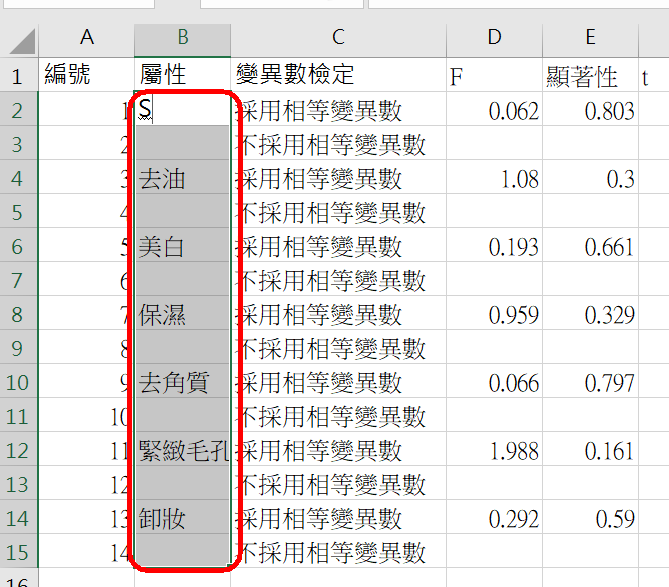This screenshot has height=587, width=669.
Task: Select the 美白 cell
Action: tap(183, 247)
